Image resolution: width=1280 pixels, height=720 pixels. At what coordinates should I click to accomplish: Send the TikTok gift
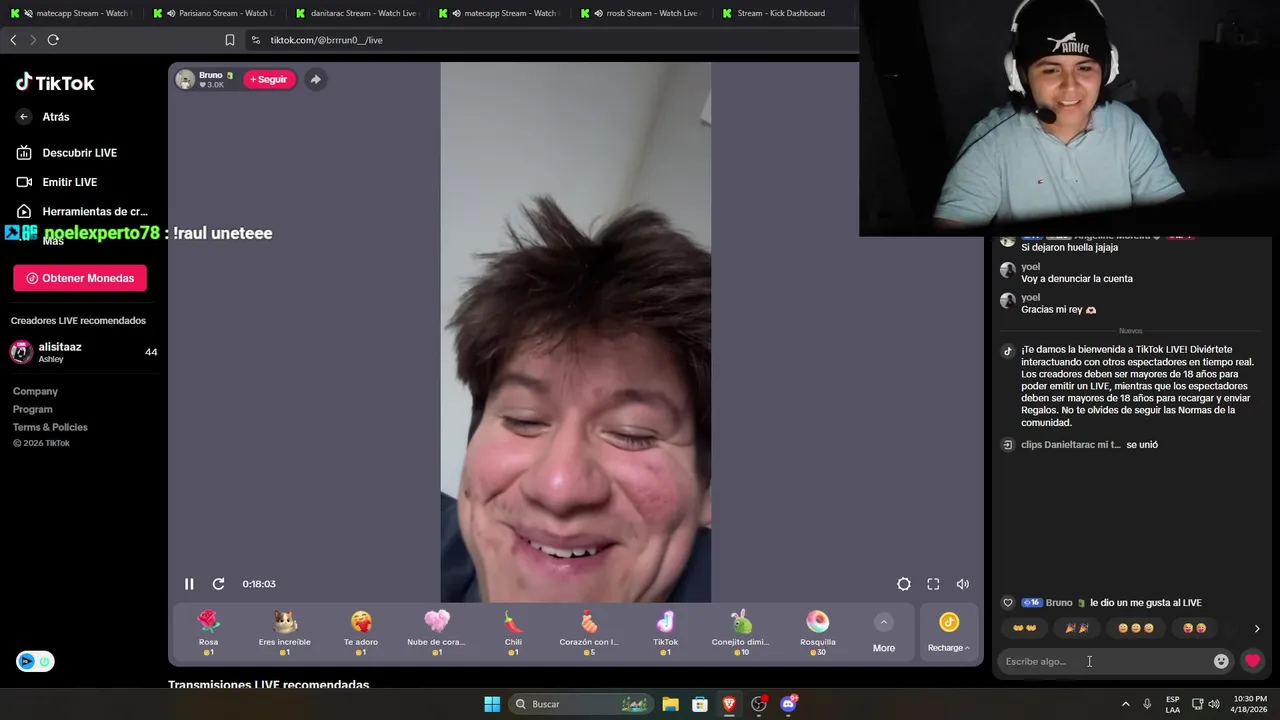click(x=665, y=632)
